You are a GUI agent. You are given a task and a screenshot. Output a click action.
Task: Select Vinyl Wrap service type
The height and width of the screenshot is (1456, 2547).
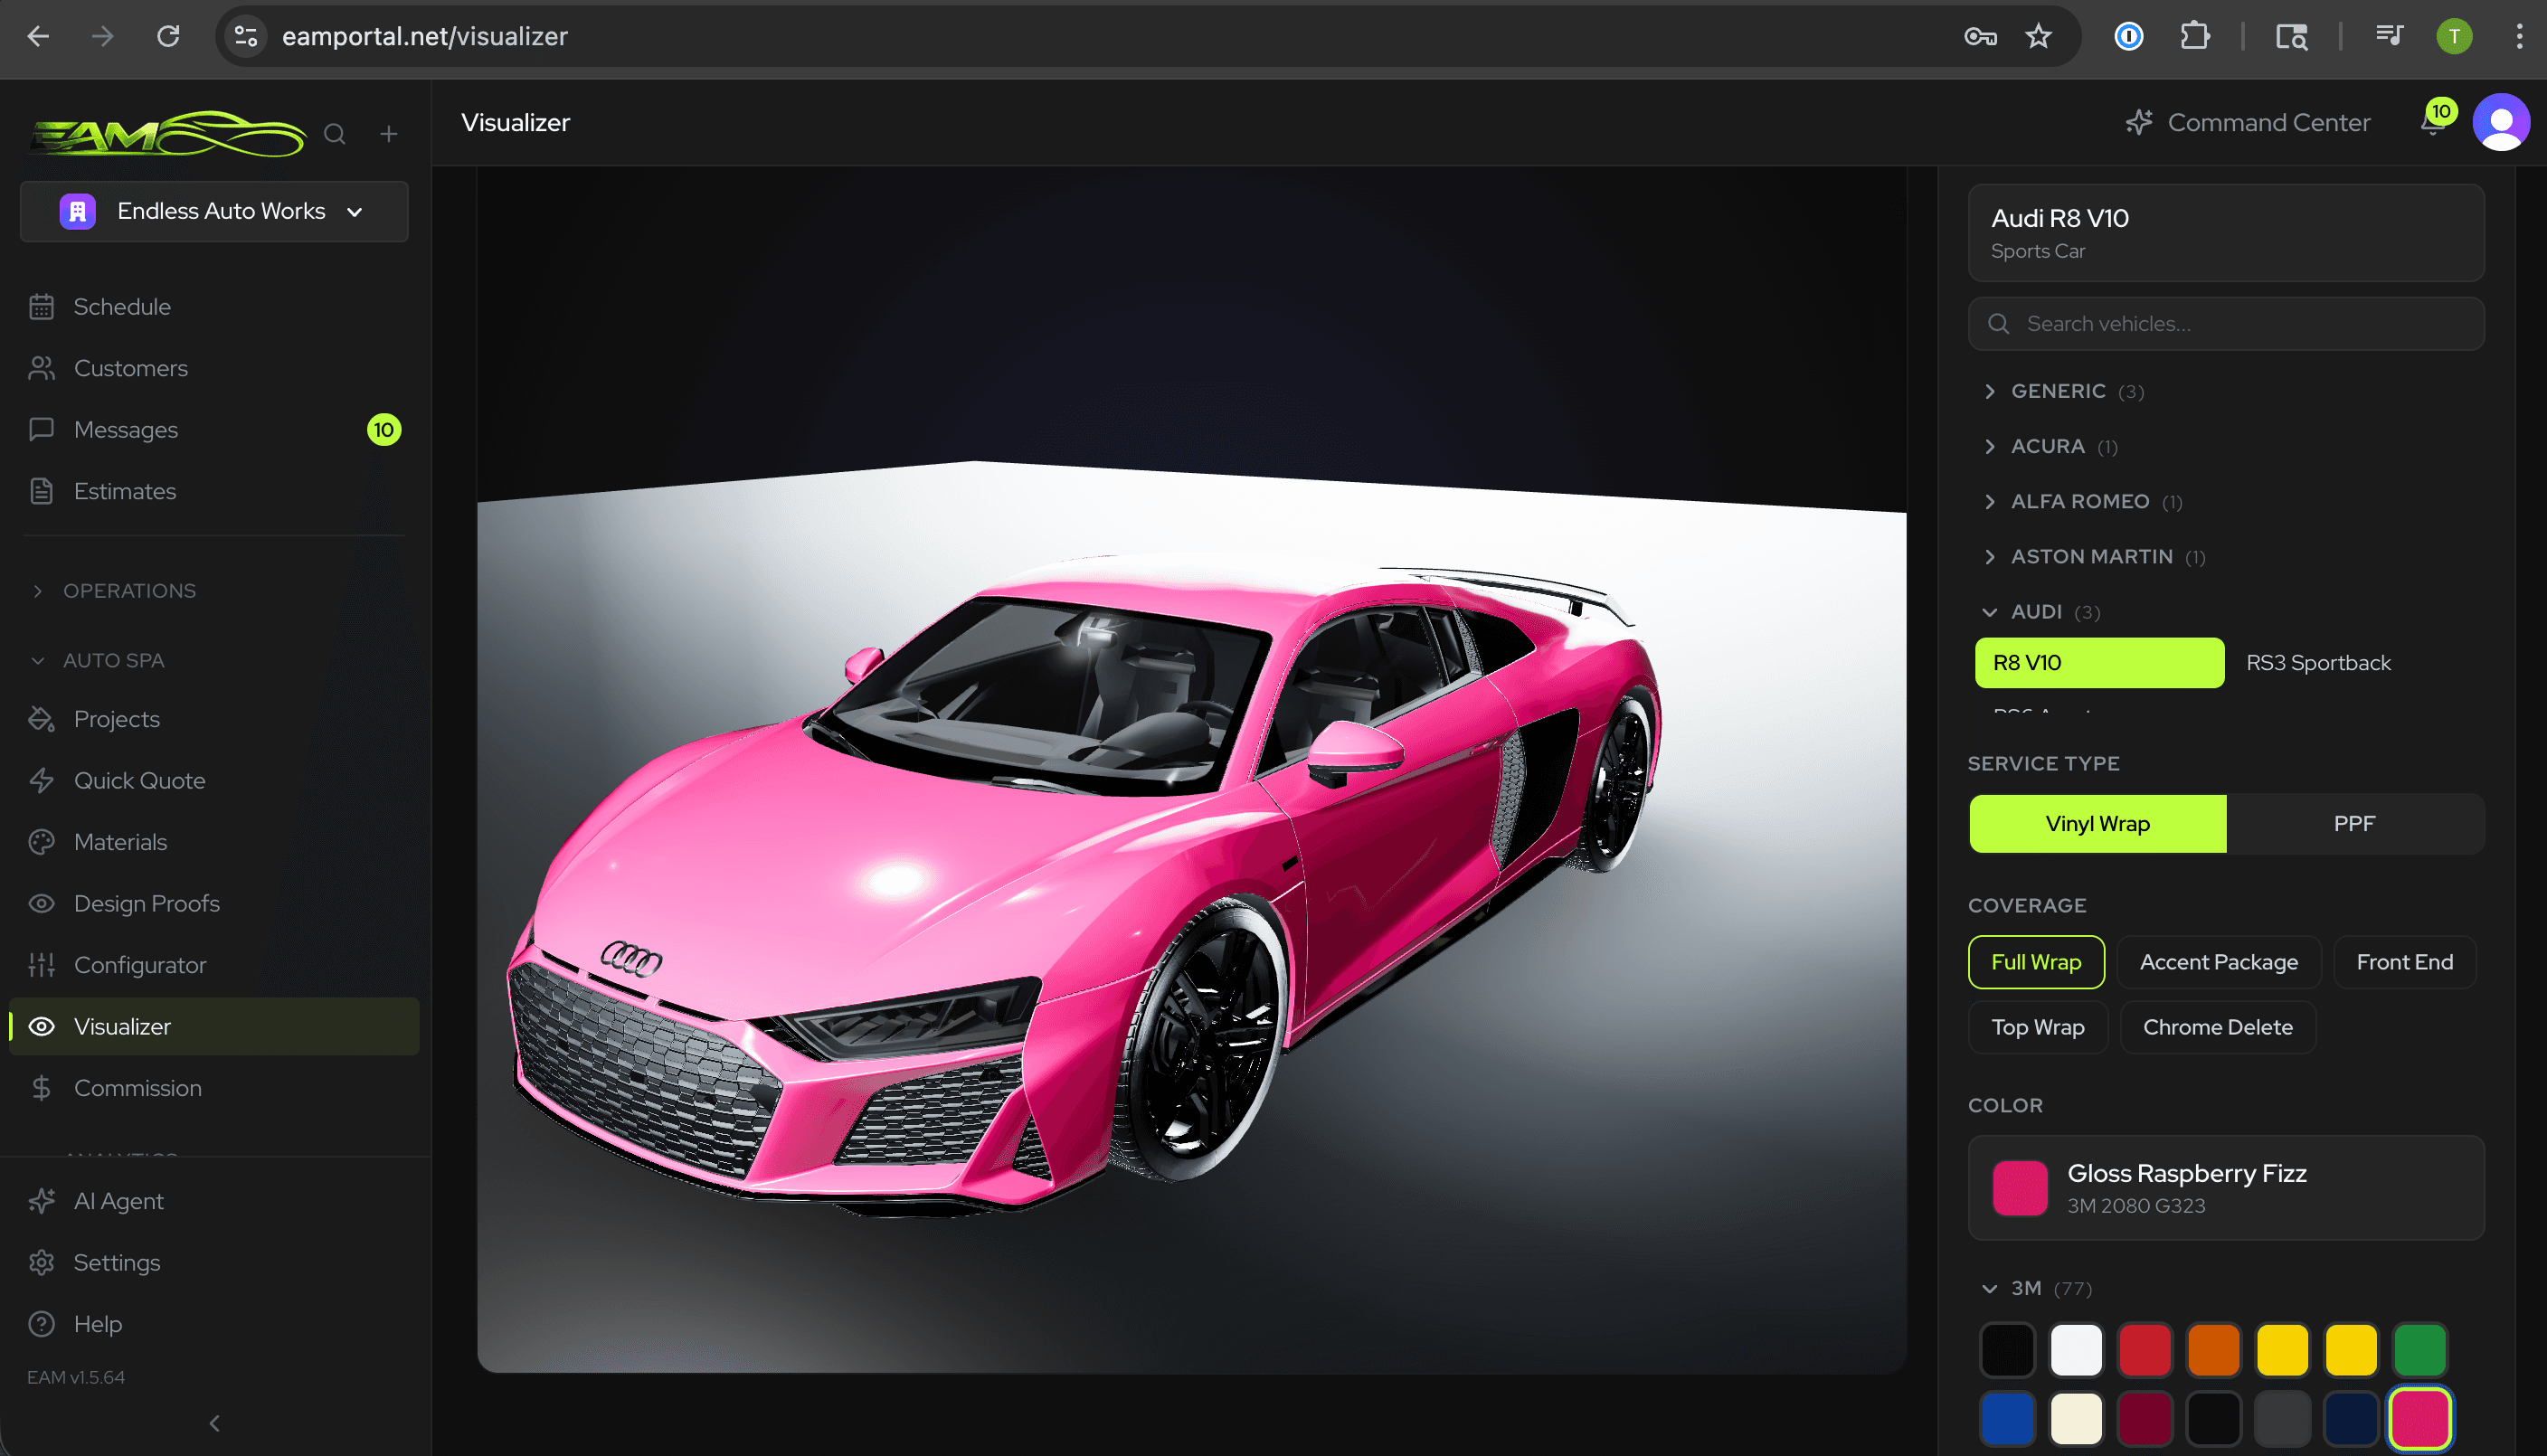(x=2097, y=824)
